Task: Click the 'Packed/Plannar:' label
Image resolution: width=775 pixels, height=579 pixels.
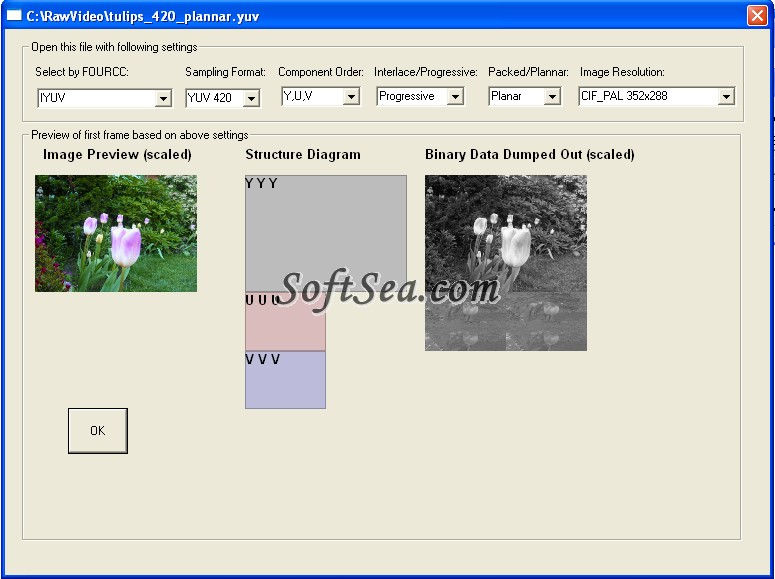Action: pyautogui.click(x=528, y=72)
